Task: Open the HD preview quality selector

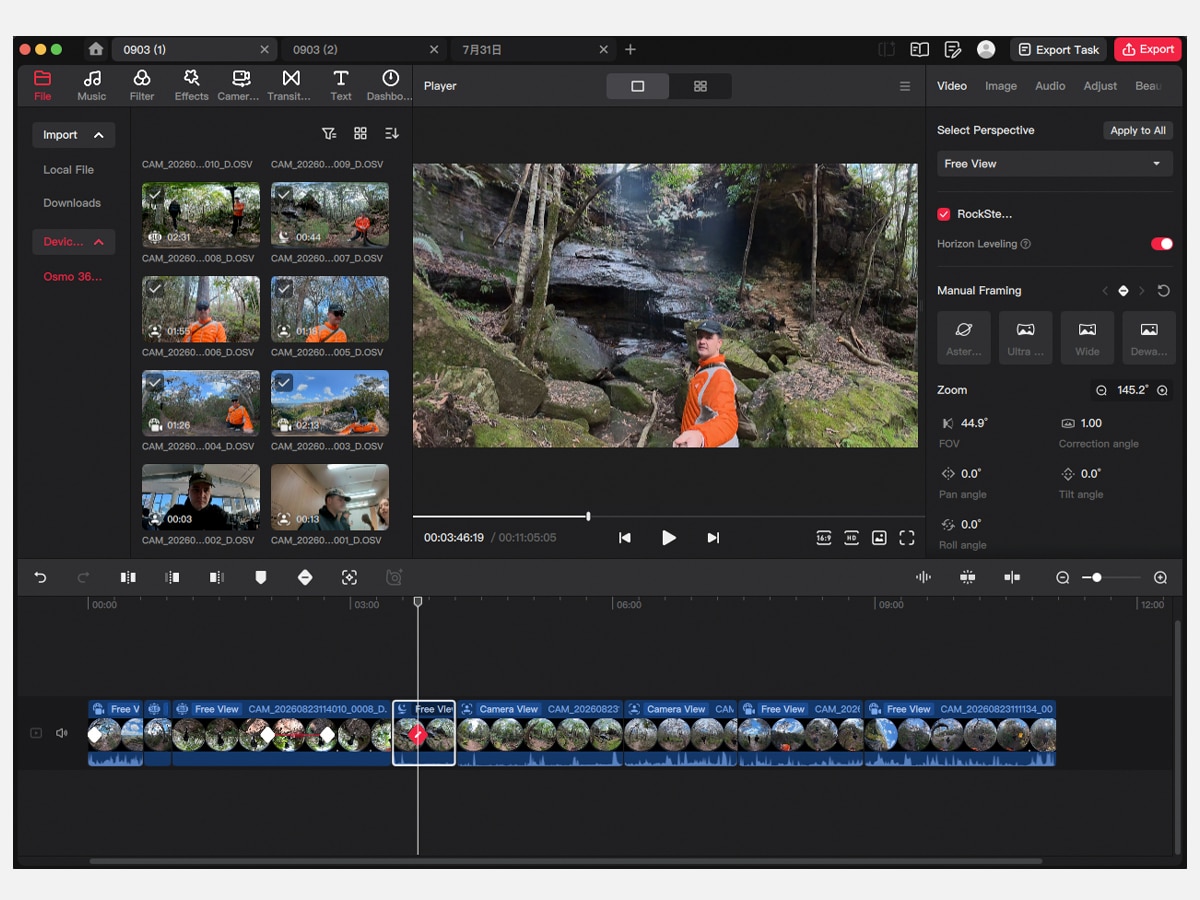Action: coord(851,538)
